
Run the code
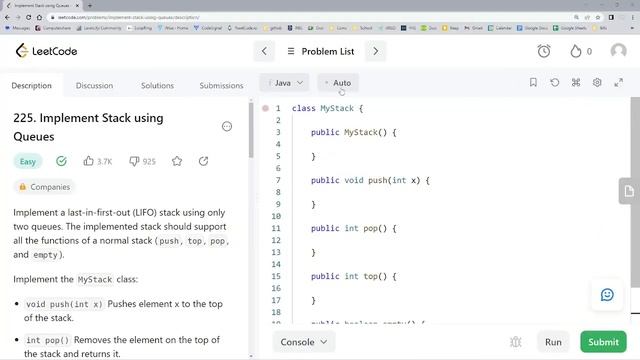[x=553, y=342]
